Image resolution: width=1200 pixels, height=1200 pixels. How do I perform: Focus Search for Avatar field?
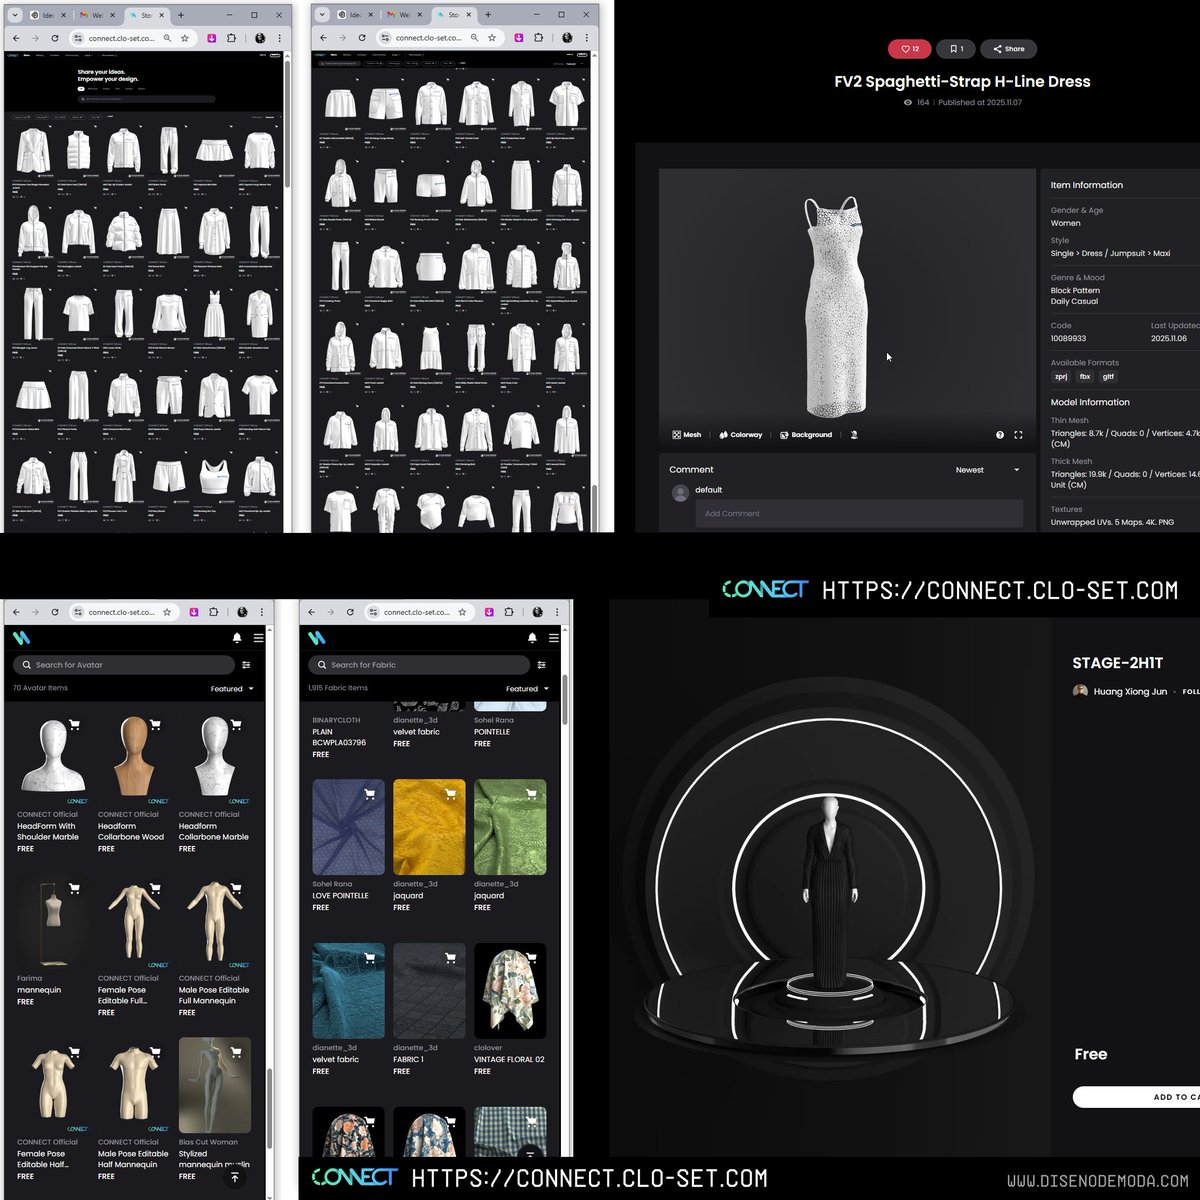124,665
